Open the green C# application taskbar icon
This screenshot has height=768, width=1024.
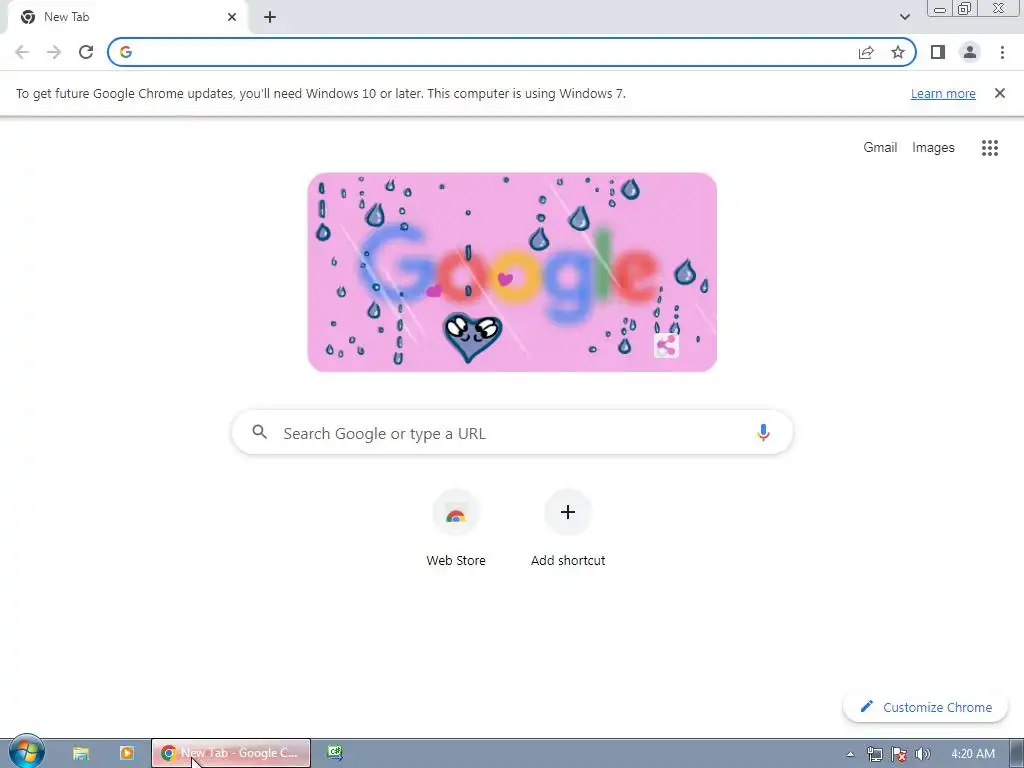[335, 752]
